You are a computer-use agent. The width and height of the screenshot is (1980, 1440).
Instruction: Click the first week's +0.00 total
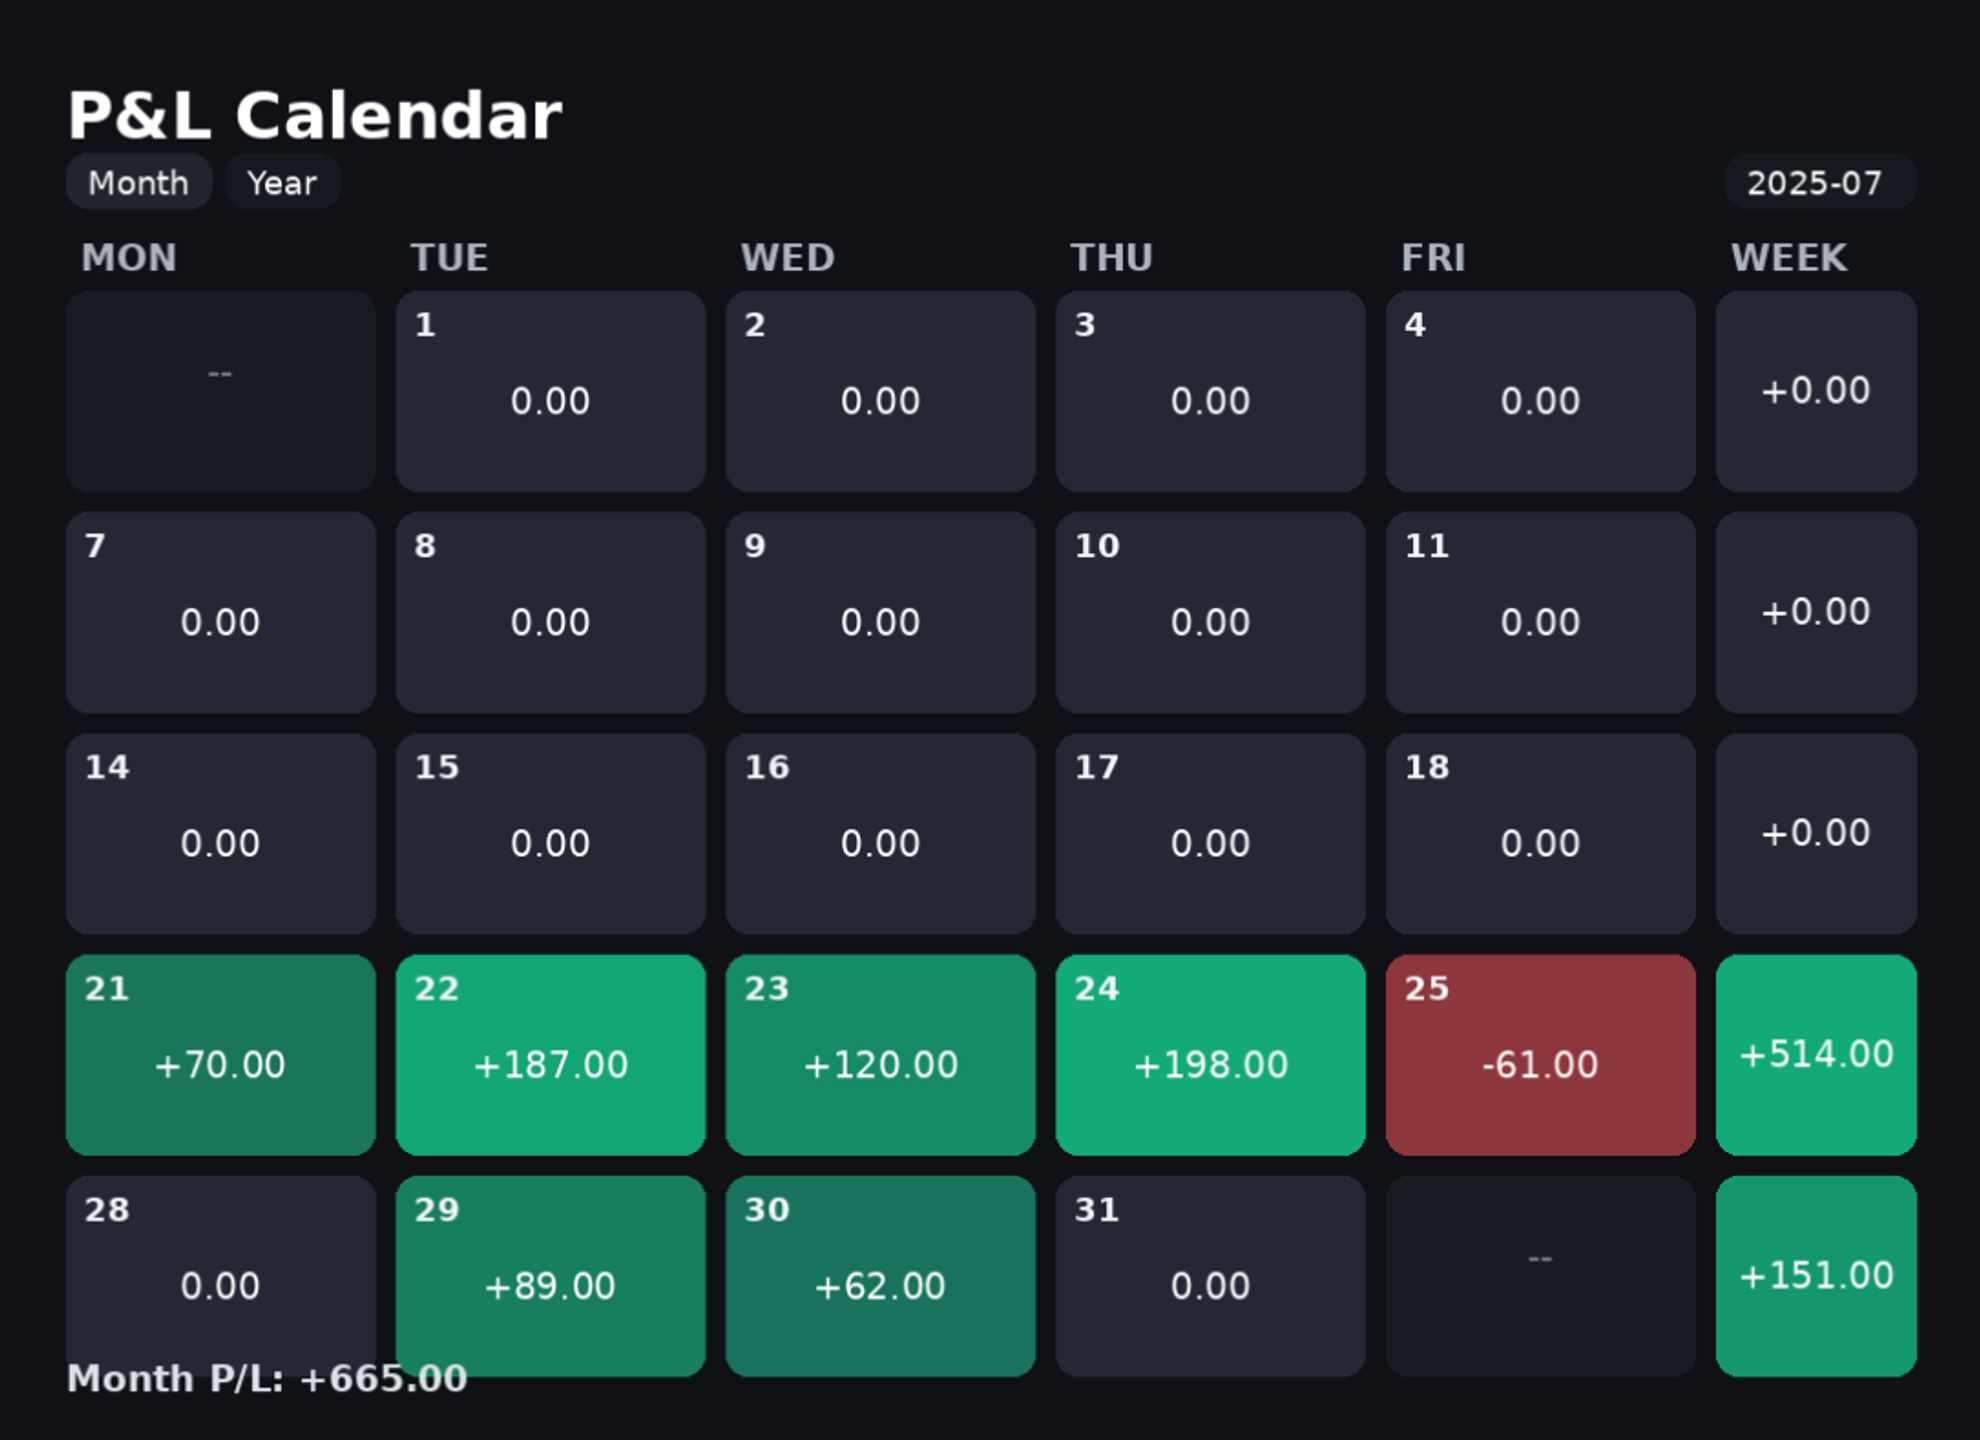pos(1816,391)
